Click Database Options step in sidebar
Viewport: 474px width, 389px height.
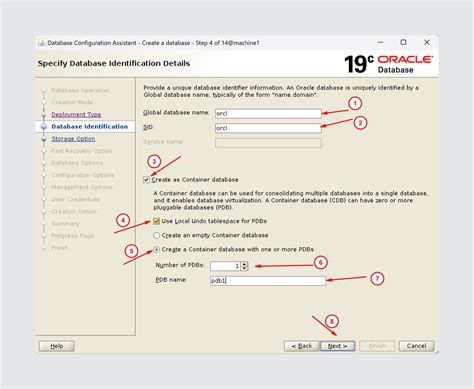tap(77, 163)
